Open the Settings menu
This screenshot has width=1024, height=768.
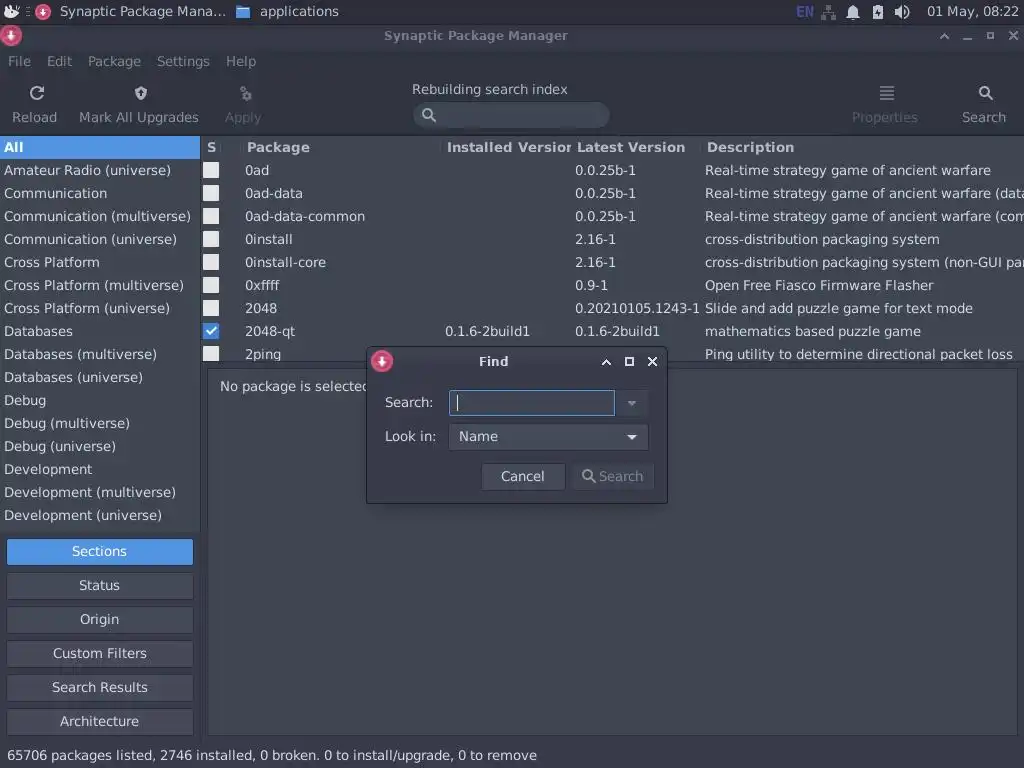[183, 61]
